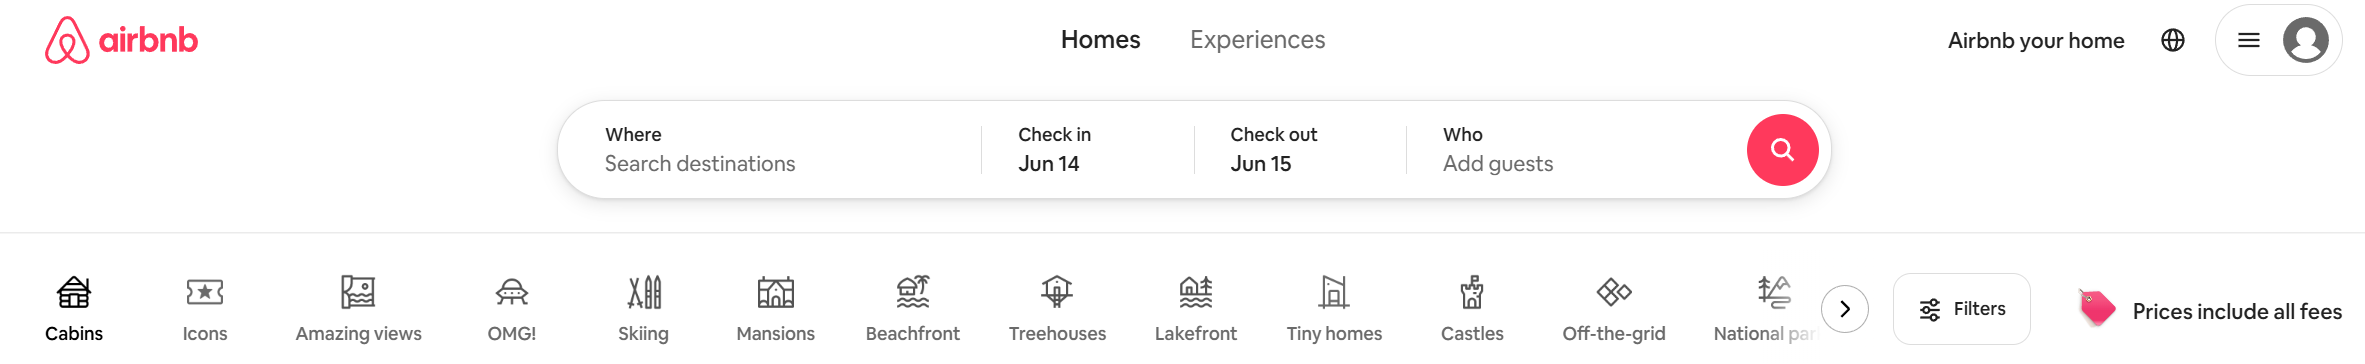Click the Search destinations field

pos(770,150)
